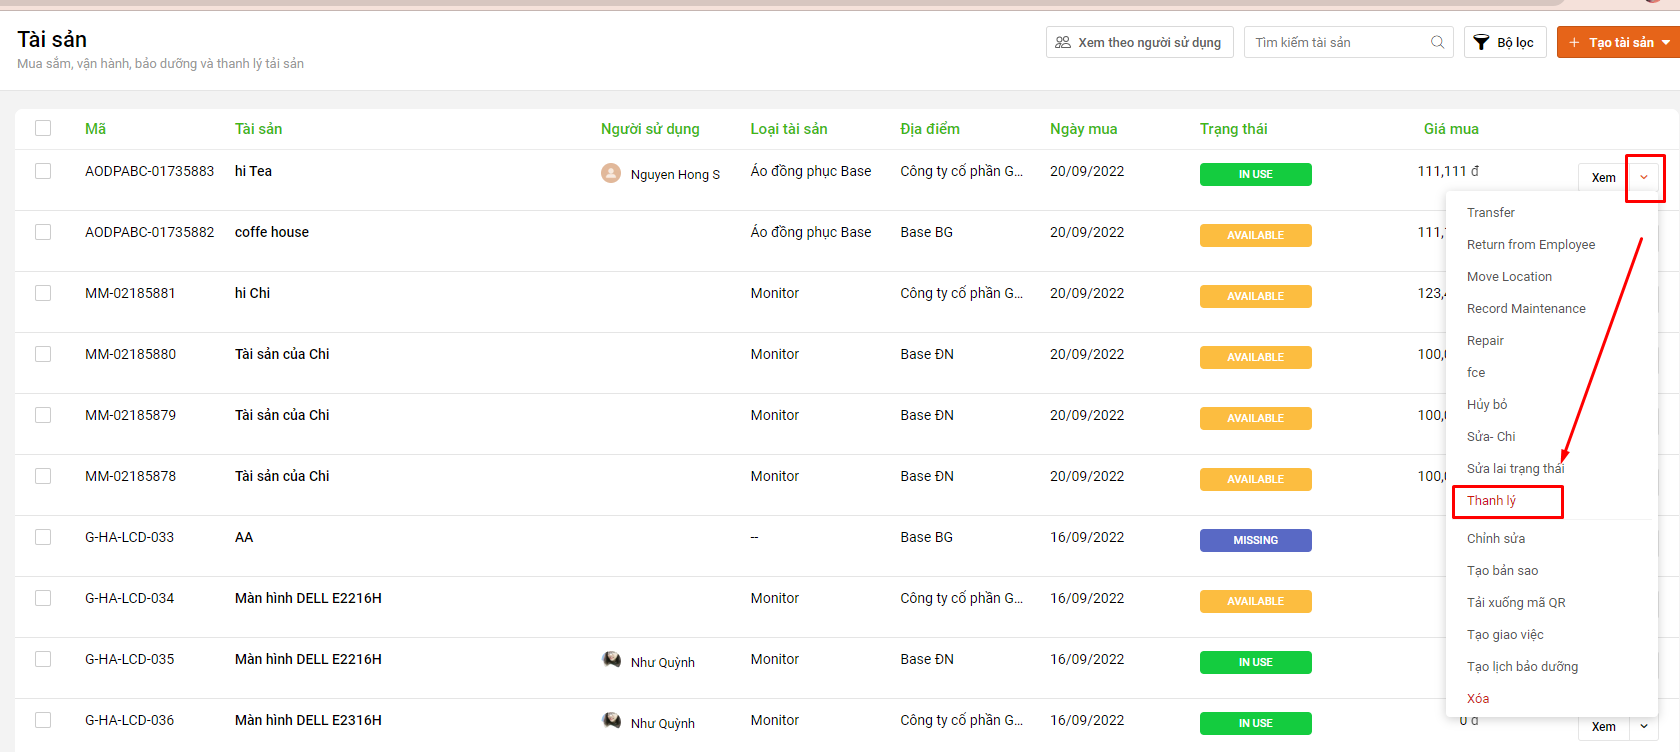Check the G-HA-LCD-036 row checkbox
The image size is (1680, 752).
(43, 720)
